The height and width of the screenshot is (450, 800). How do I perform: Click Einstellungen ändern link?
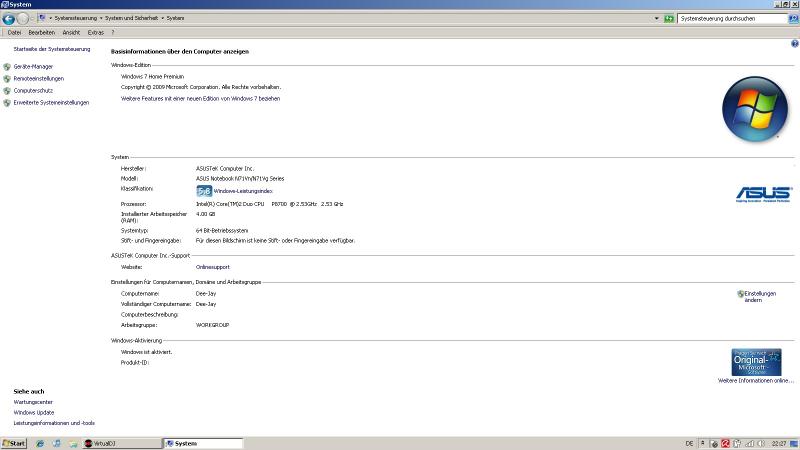[x=760, y=297]
